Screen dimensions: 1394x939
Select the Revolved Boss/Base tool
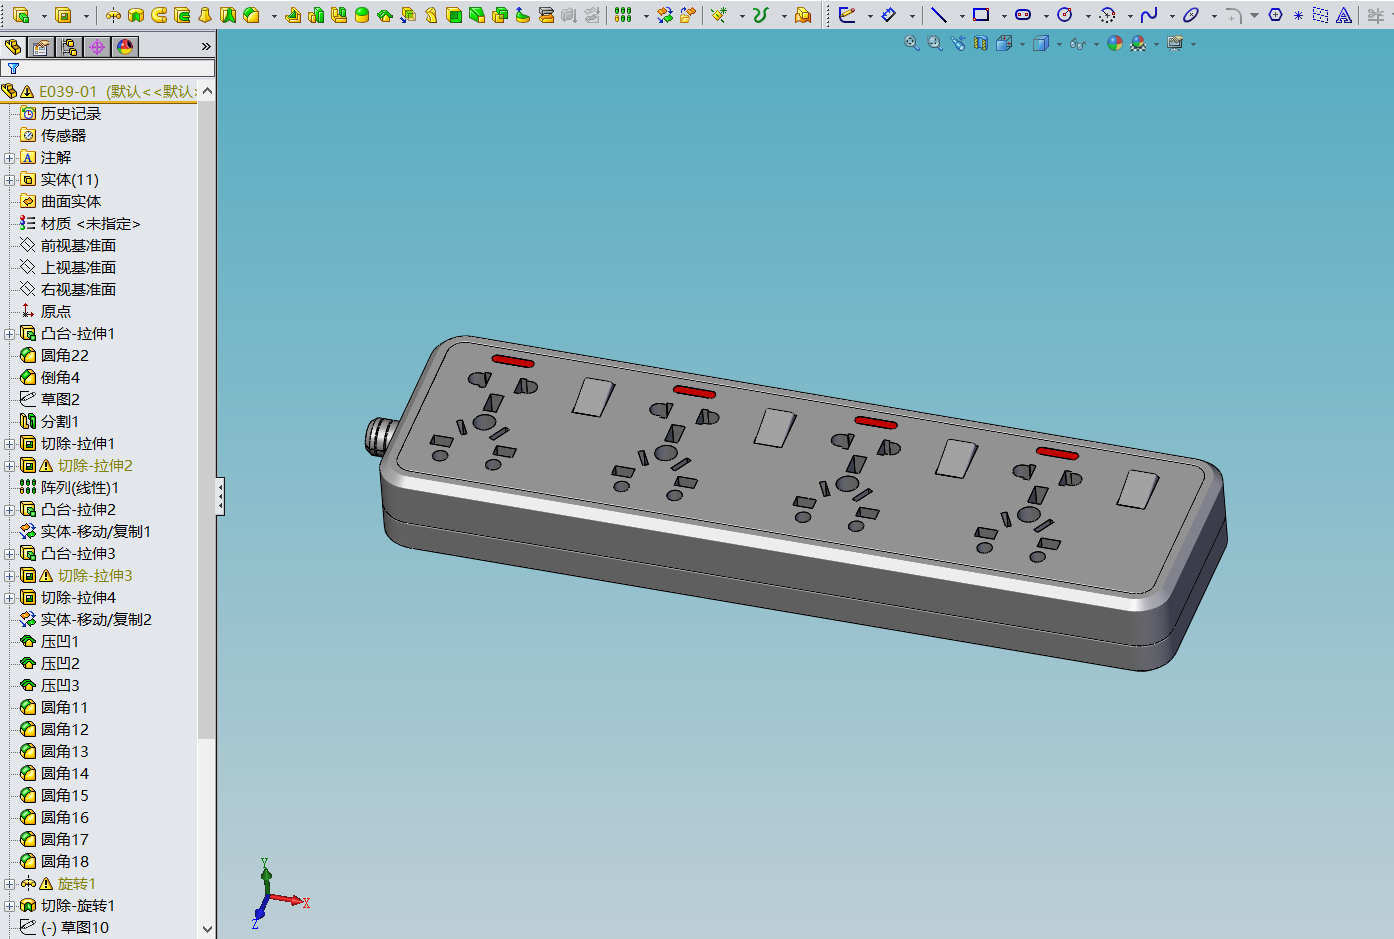tap(113, 15)
